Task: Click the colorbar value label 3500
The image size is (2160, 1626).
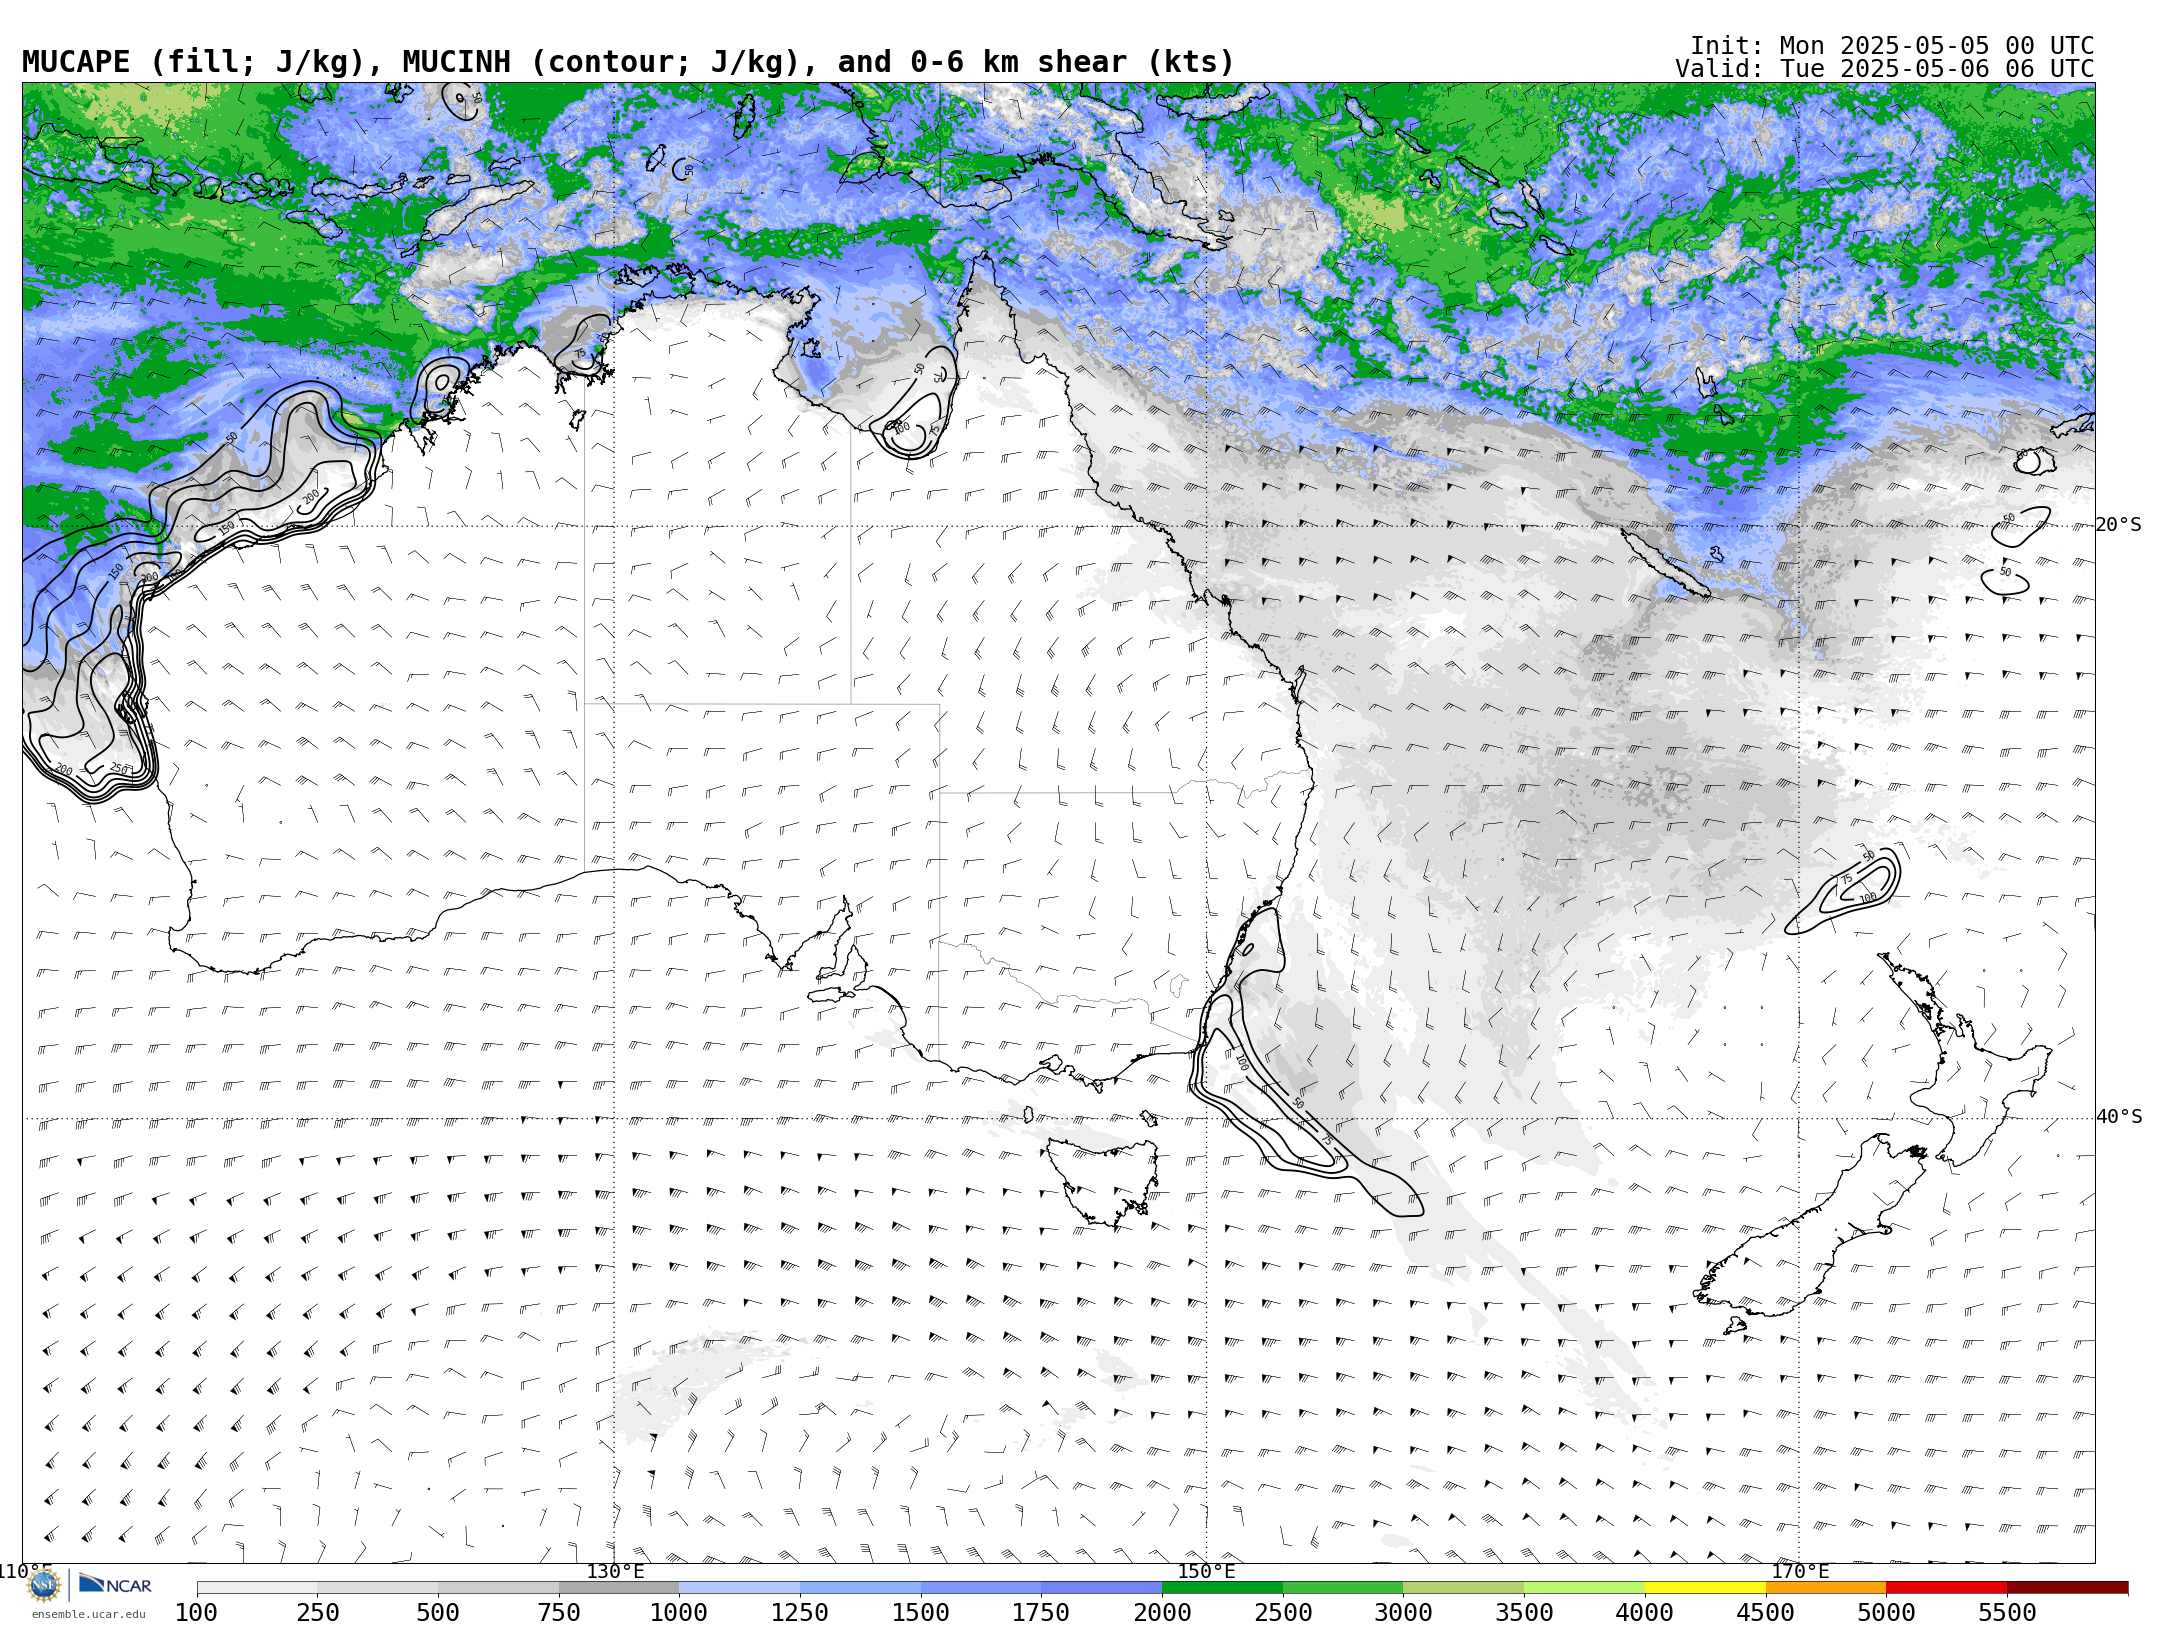Action: point(1524,1612)
